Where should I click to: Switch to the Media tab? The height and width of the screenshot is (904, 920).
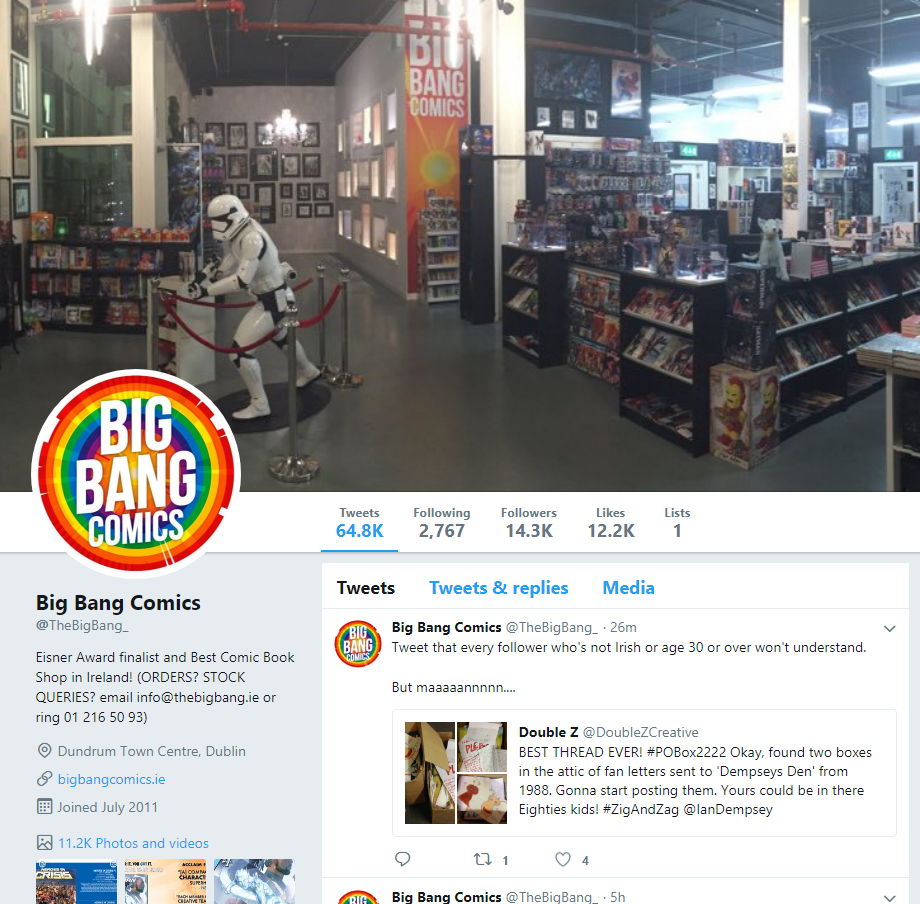628,588
